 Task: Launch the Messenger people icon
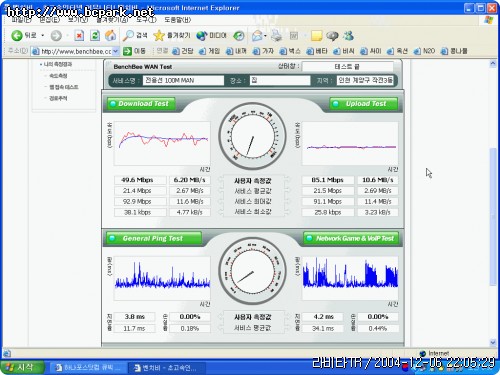[349, 35]
